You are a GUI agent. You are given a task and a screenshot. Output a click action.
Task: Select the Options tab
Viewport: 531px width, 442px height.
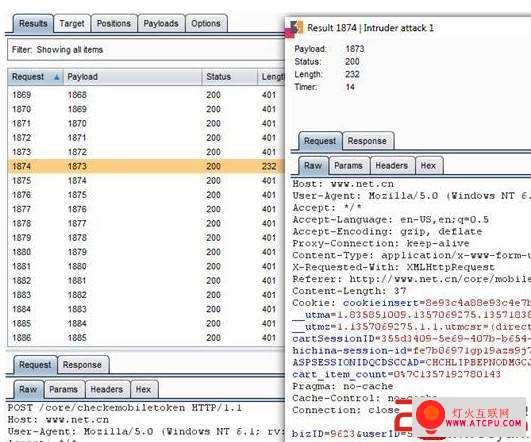(206, 24)
